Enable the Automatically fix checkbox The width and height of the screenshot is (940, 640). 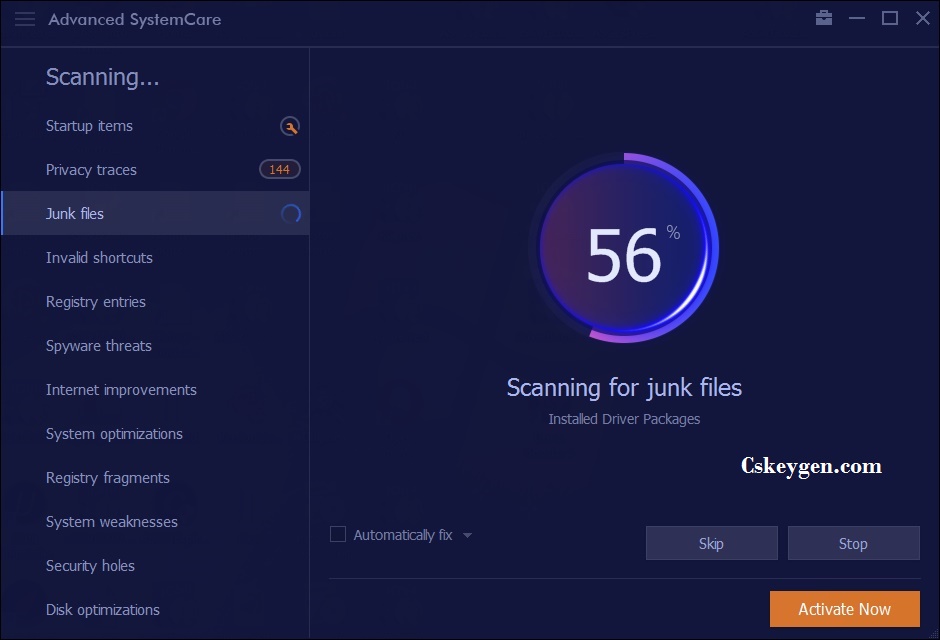tap(338, 534)
